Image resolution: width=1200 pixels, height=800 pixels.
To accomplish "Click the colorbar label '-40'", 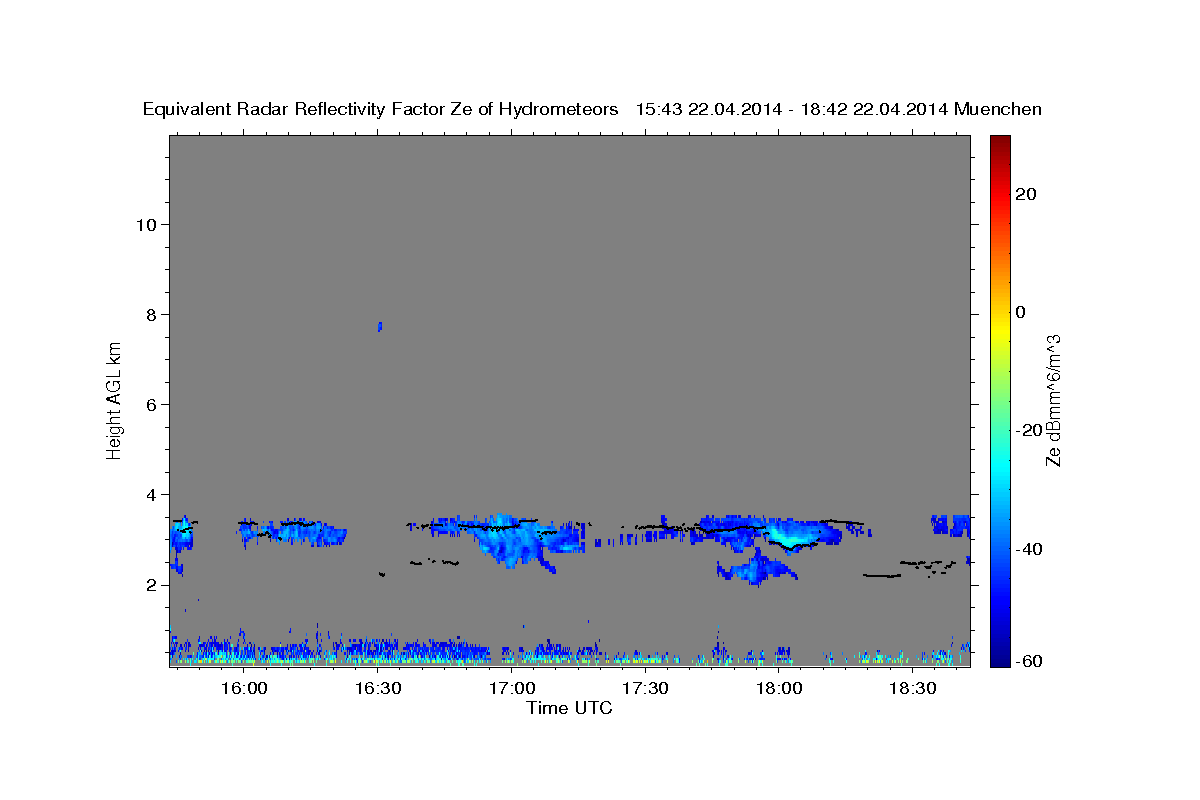I will (x=1028, y=548).
